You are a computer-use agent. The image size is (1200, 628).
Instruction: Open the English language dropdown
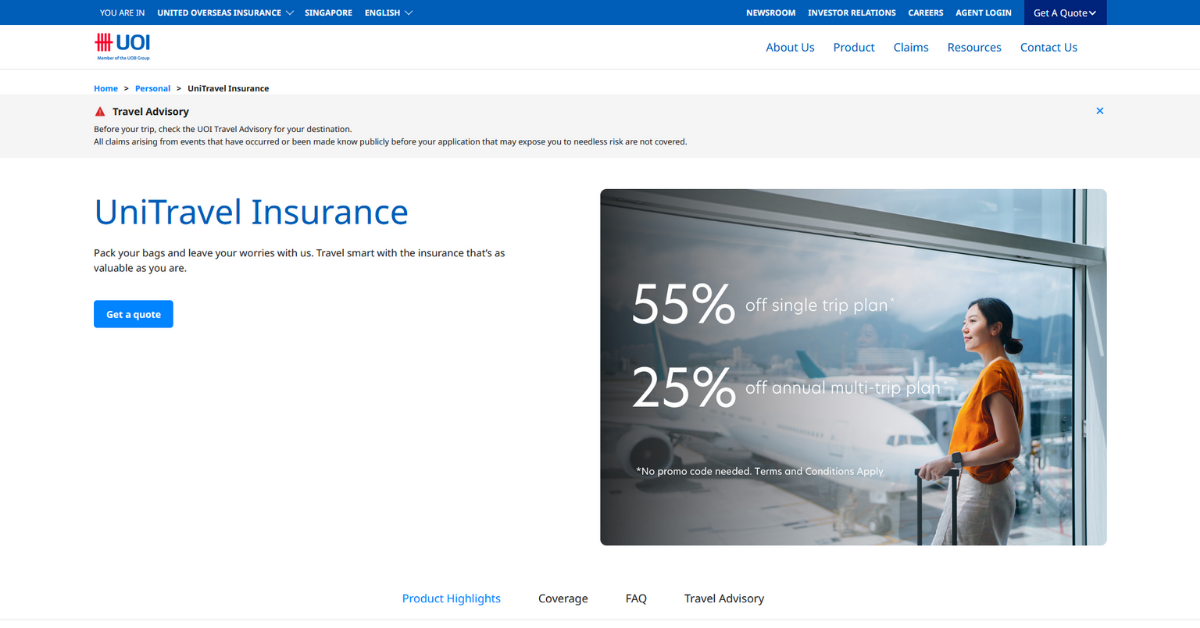(x=388, y=13)
